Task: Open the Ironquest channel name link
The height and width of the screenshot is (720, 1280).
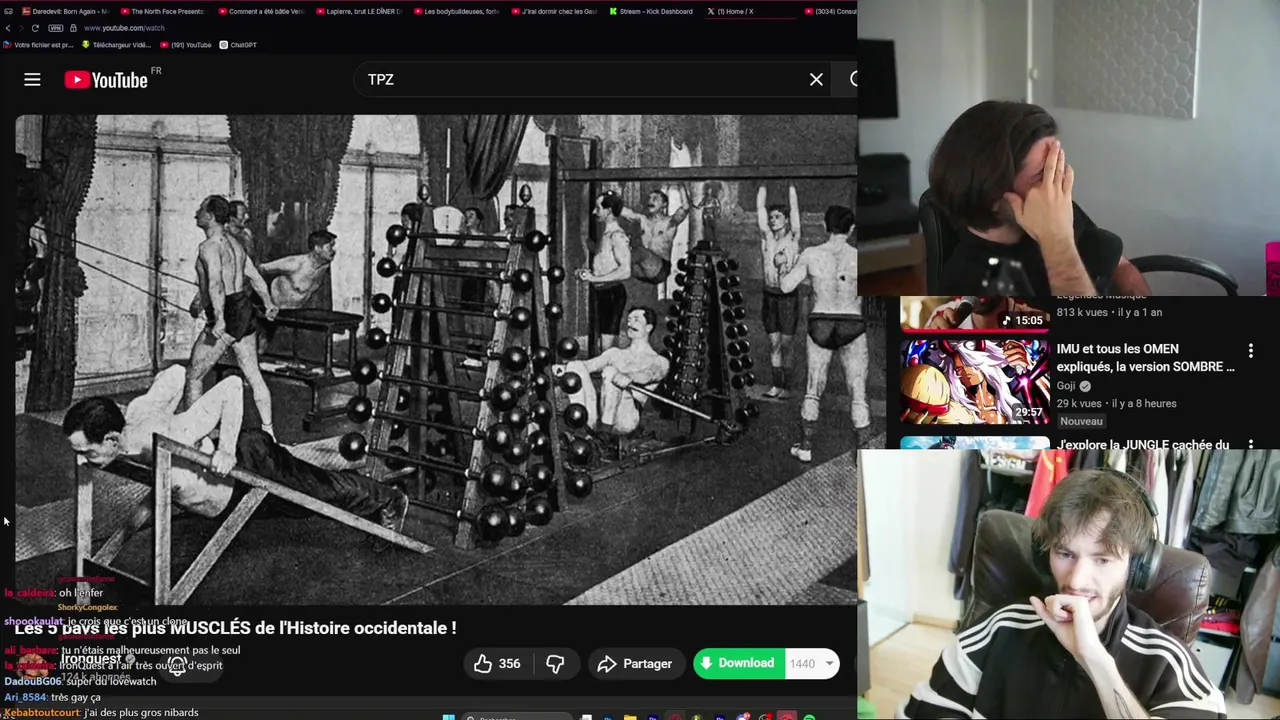Action: click(x=91, y=659)
